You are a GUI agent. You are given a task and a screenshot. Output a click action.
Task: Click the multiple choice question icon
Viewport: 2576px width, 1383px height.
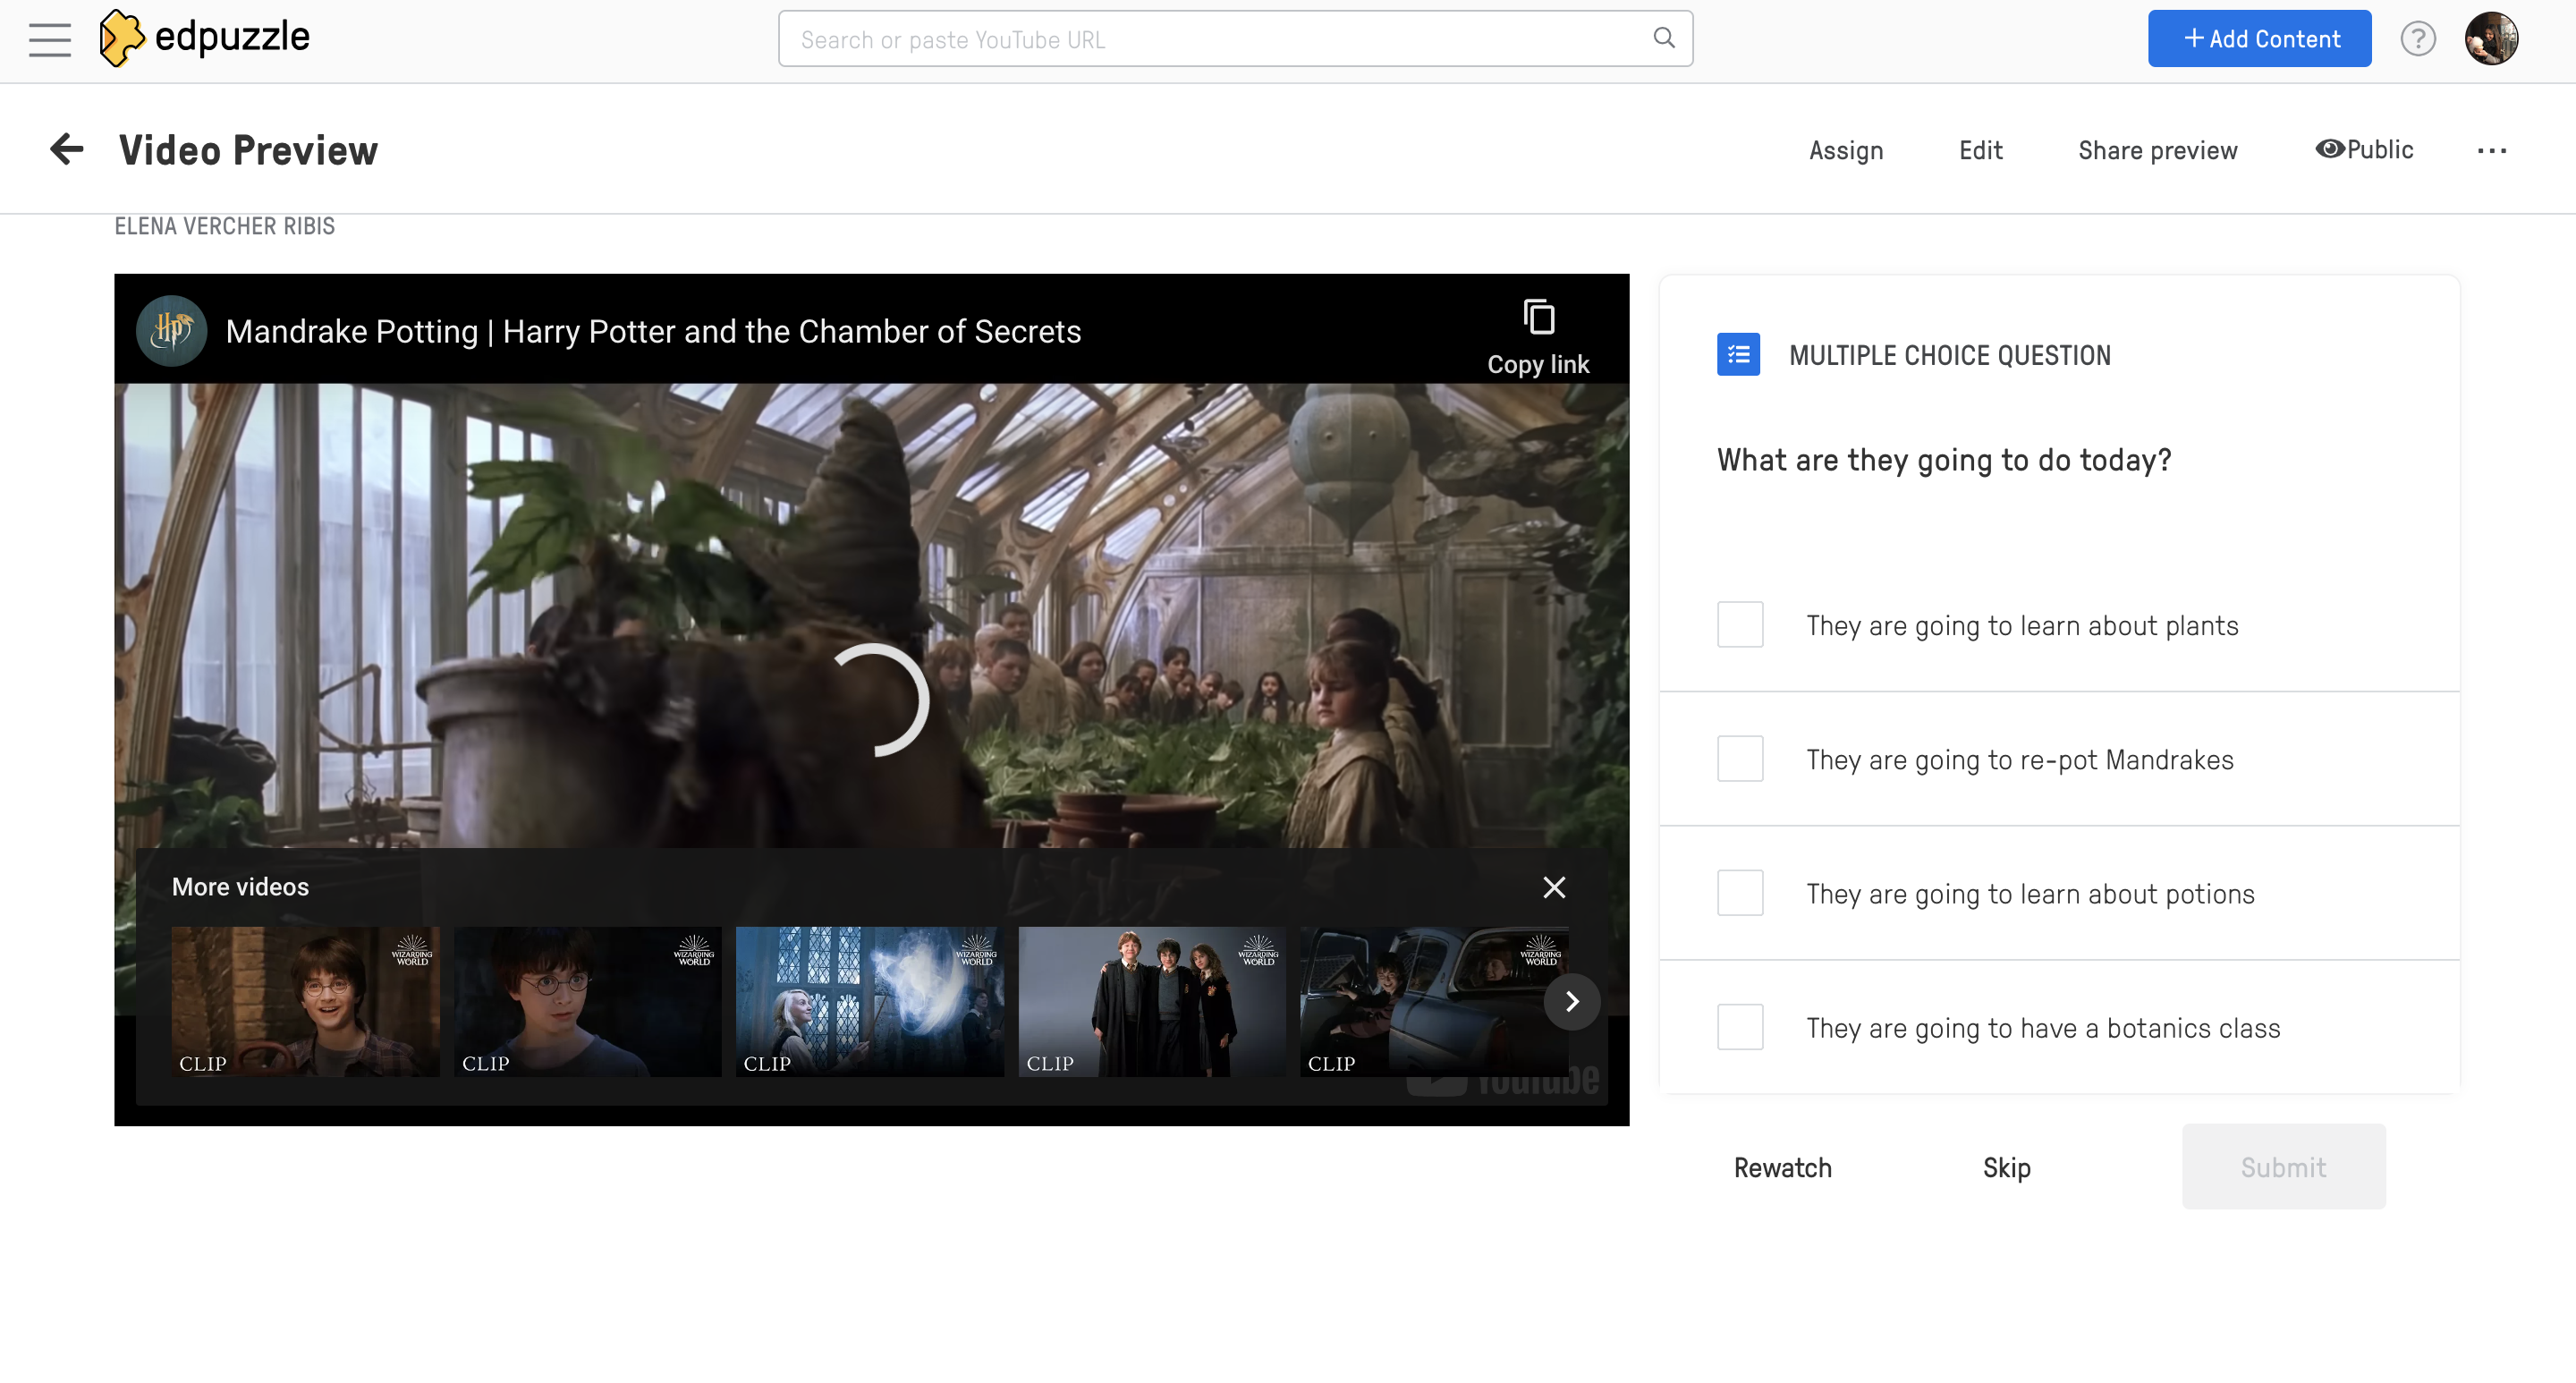tap(1738, 354)
